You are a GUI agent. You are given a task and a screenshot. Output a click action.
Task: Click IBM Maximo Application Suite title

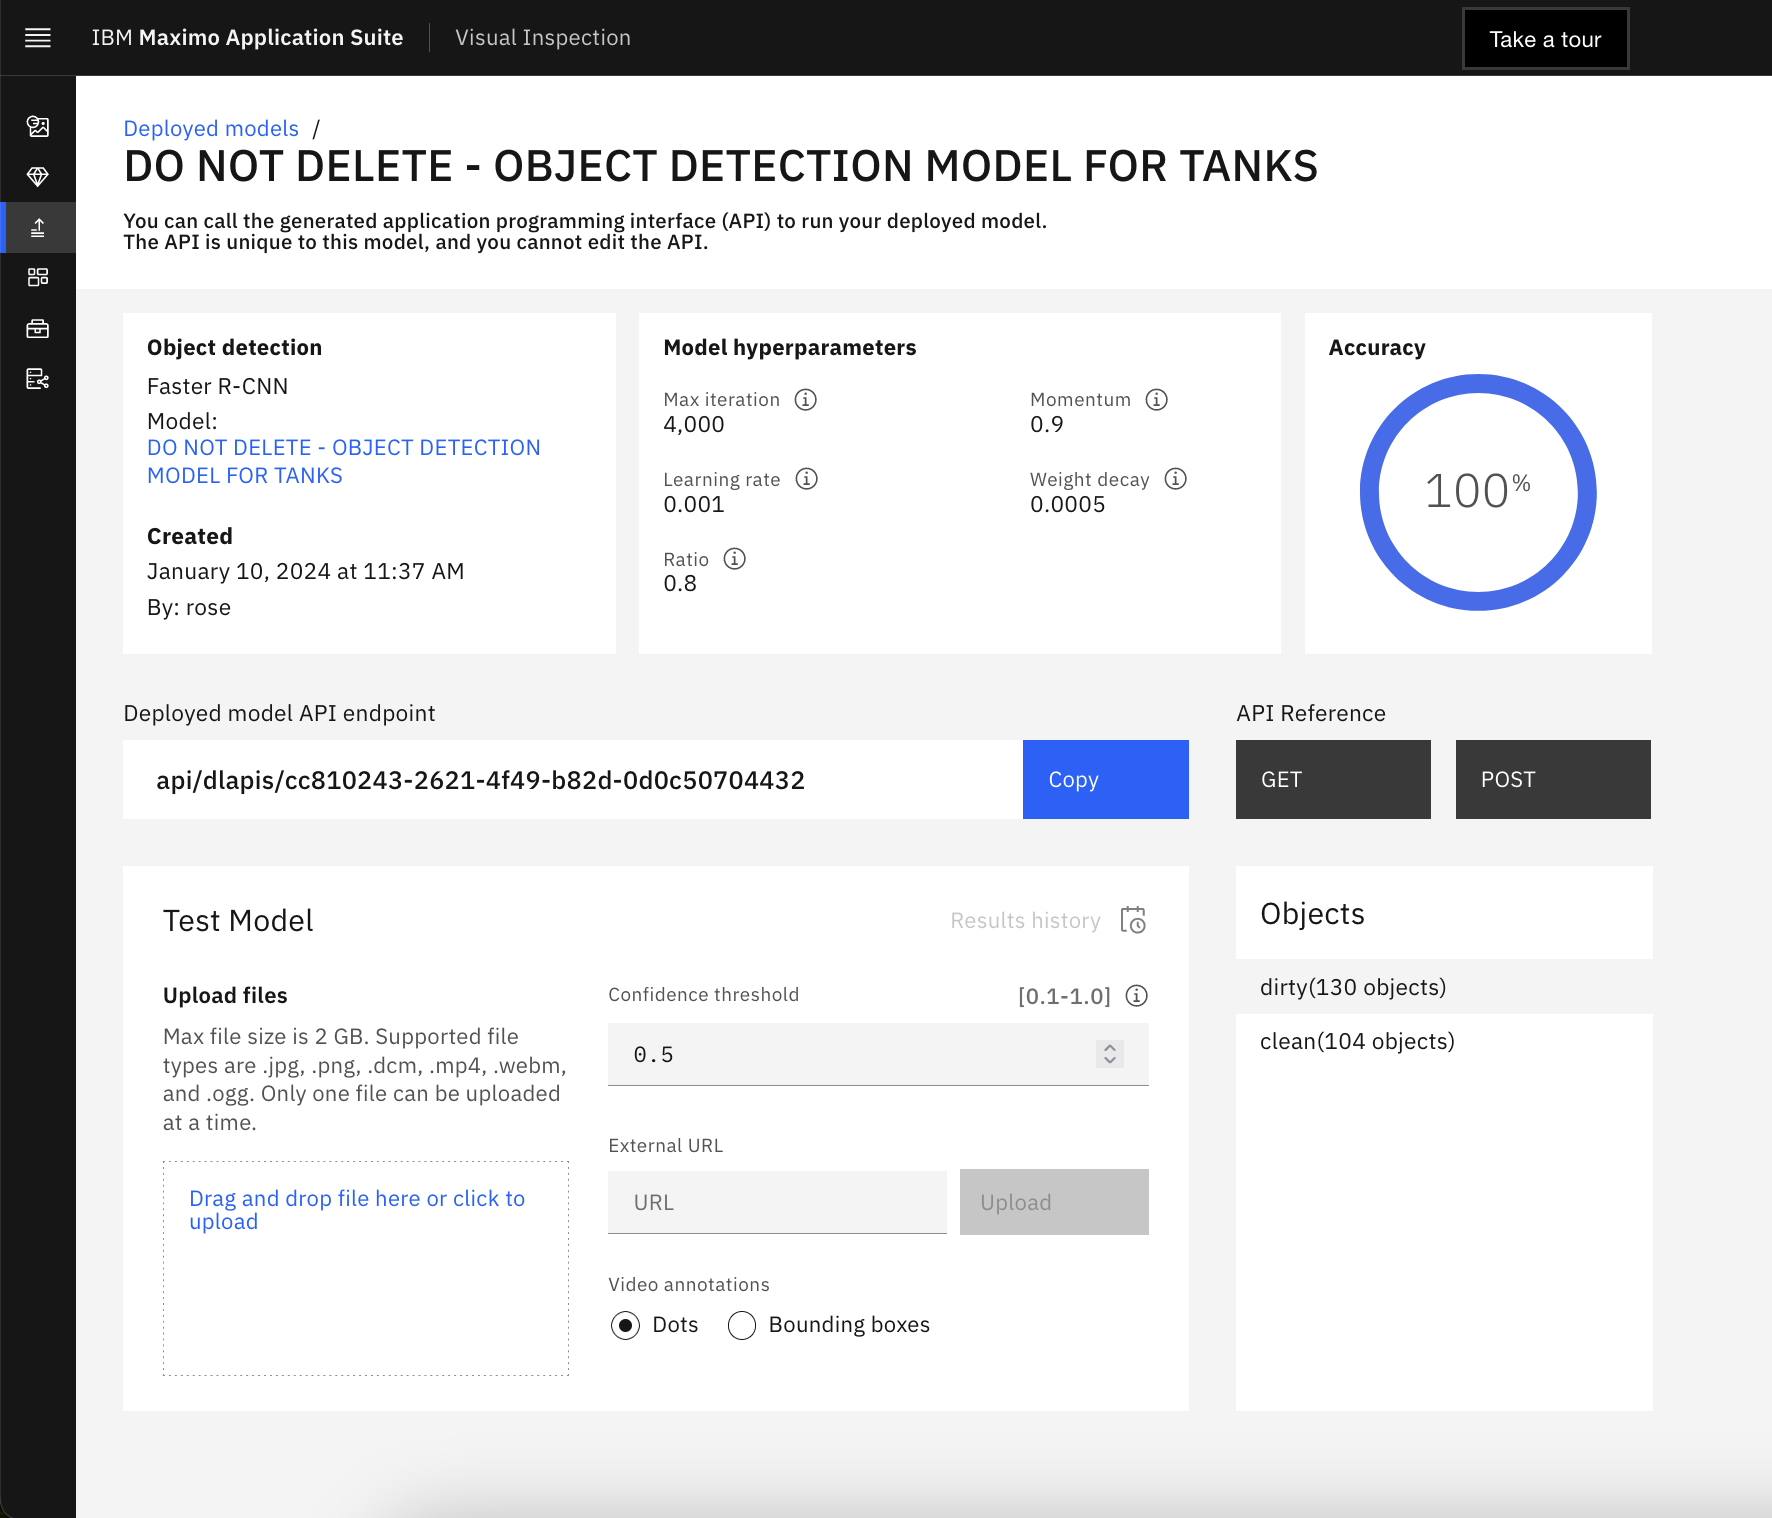tap(247, 38)
